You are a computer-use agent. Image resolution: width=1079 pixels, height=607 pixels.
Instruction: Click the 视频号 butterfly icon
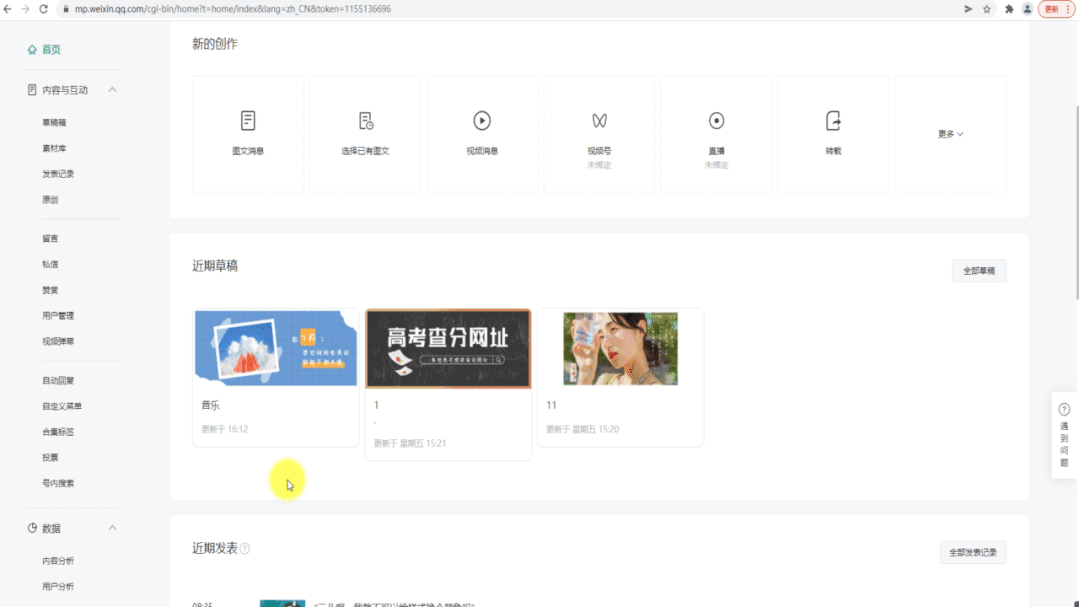coord(599,120)
